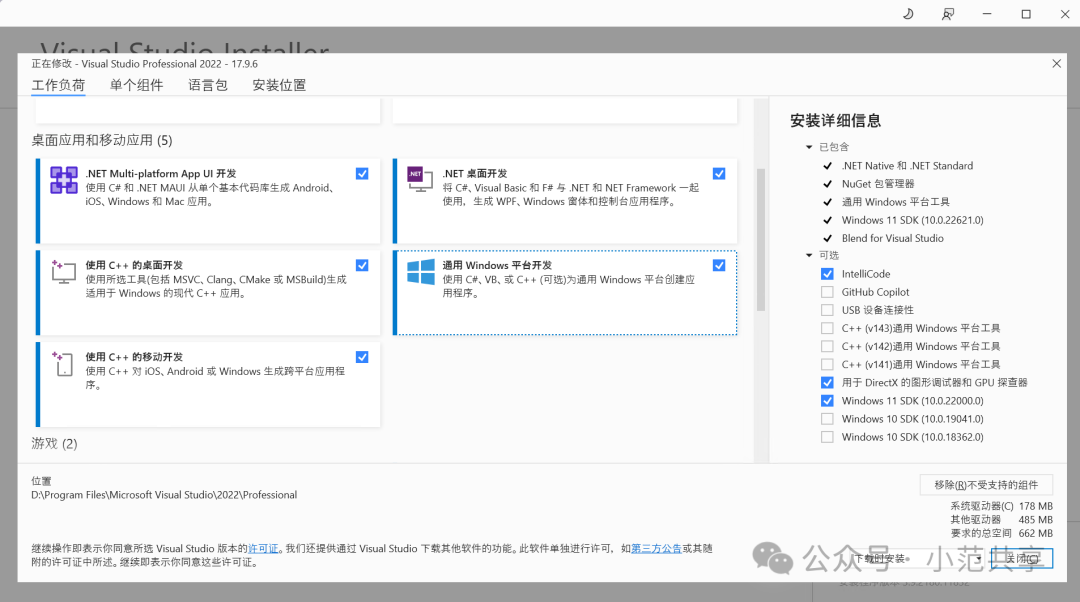Uncheck the .NET 桌面开发 workload

719,173
